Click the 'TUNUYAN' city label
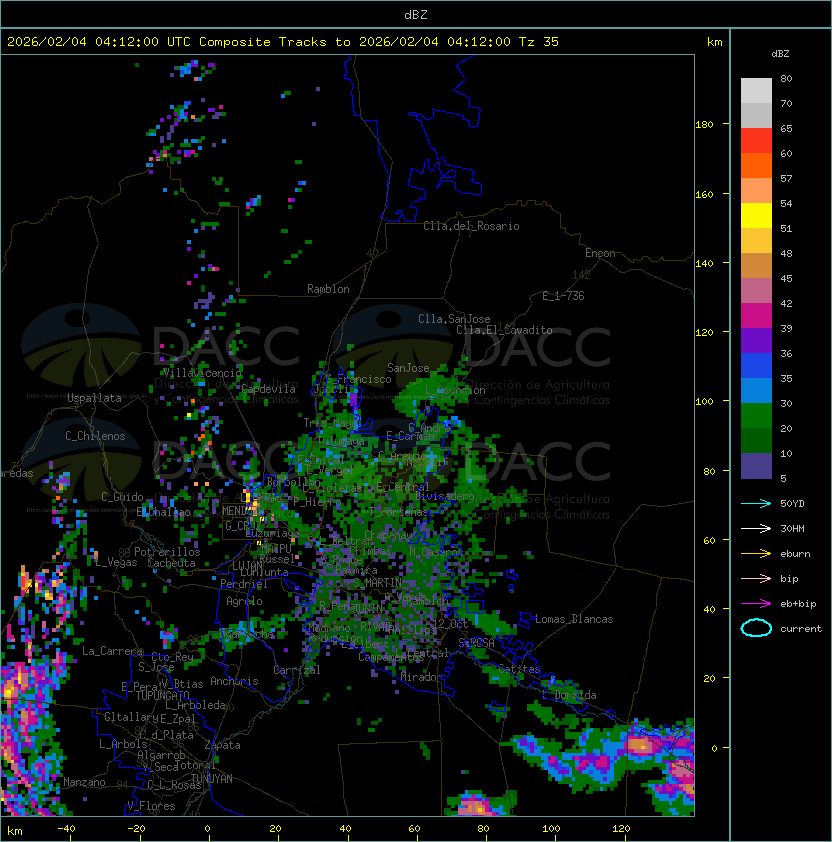Screen dimensions: 832x842 (x=212, y=779)
